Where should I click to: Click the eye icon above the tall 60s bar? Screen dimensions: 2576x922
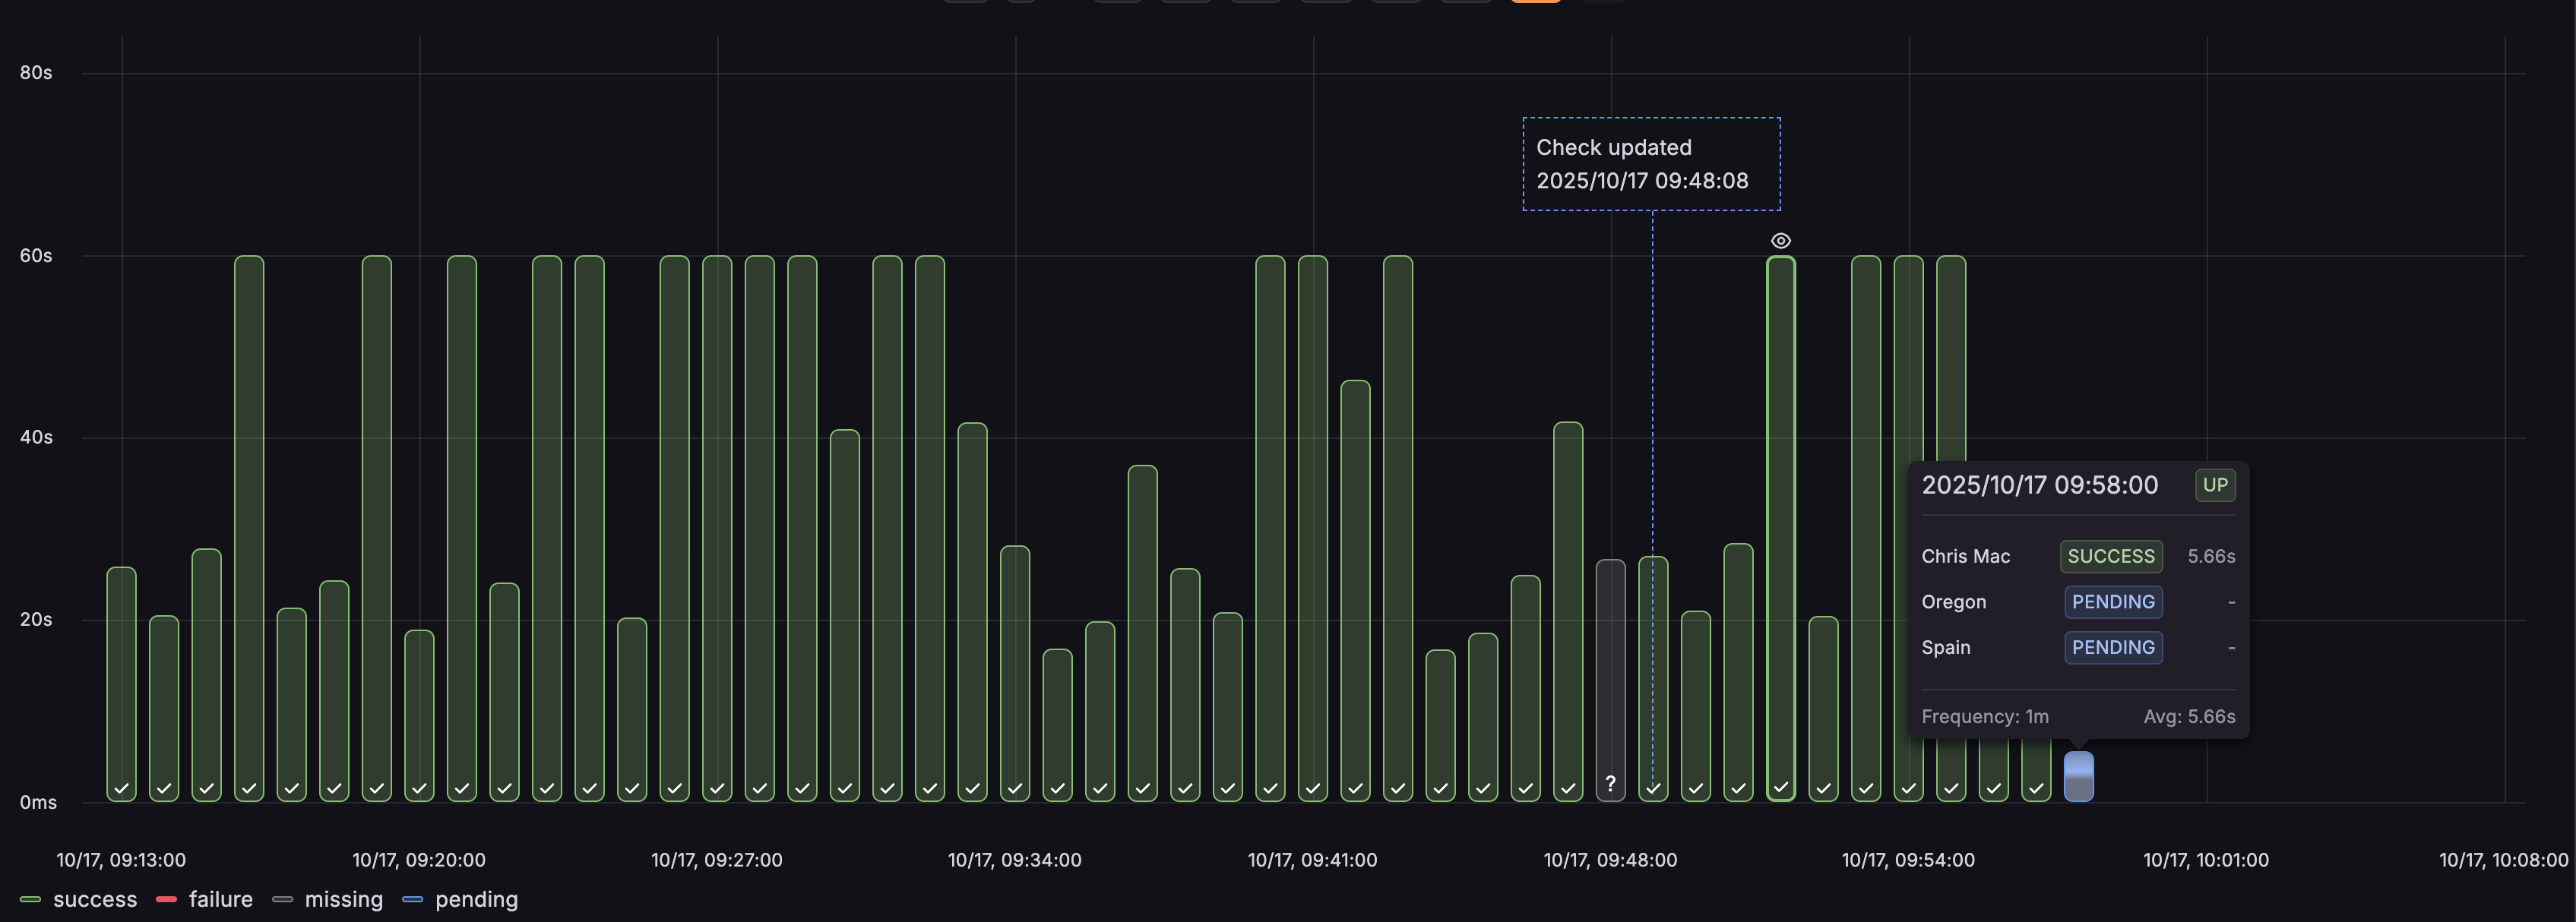point(1781,240)
